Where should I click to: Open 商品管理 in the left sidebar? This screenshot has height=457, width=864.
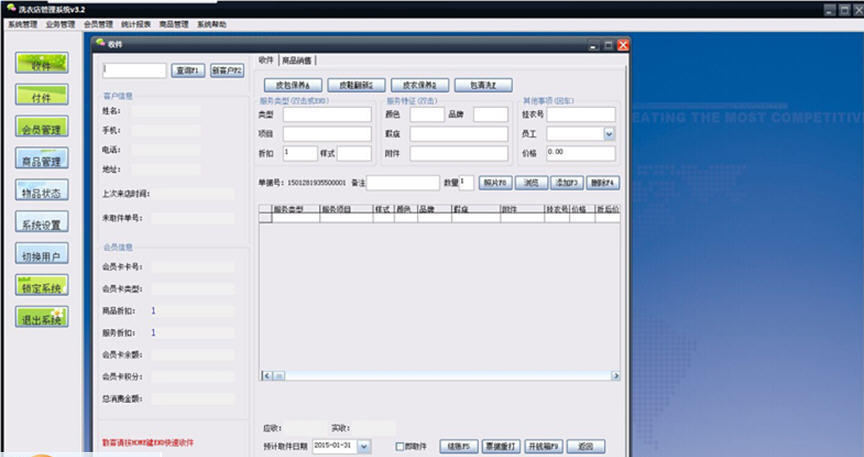(42, 158)
